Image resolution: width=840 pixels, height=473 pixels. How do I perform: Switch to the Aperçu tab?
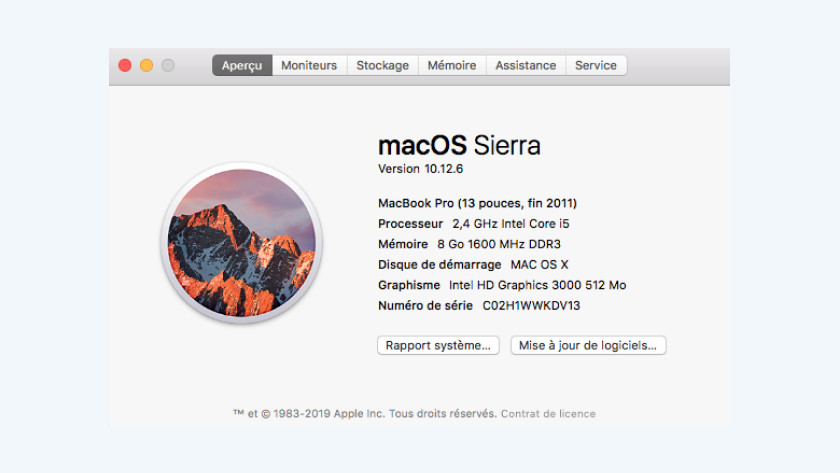coord(242,65)
